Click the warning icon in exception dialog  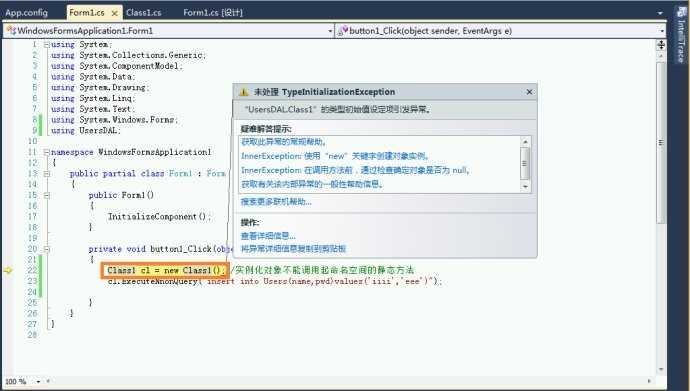click(x=243, y=92)
